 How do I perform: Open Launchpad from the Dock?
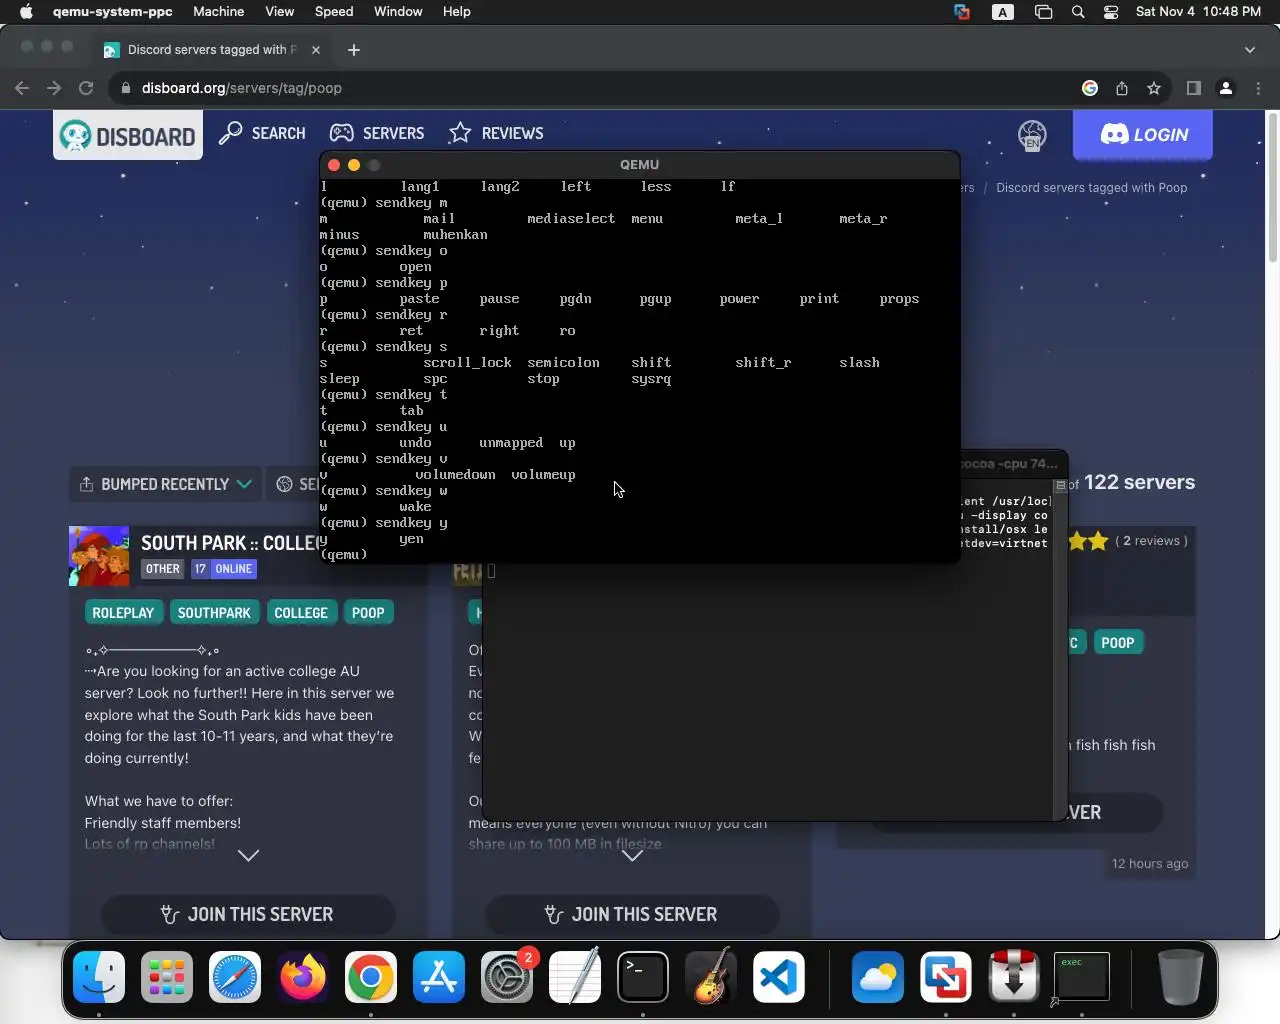point(167,977)
